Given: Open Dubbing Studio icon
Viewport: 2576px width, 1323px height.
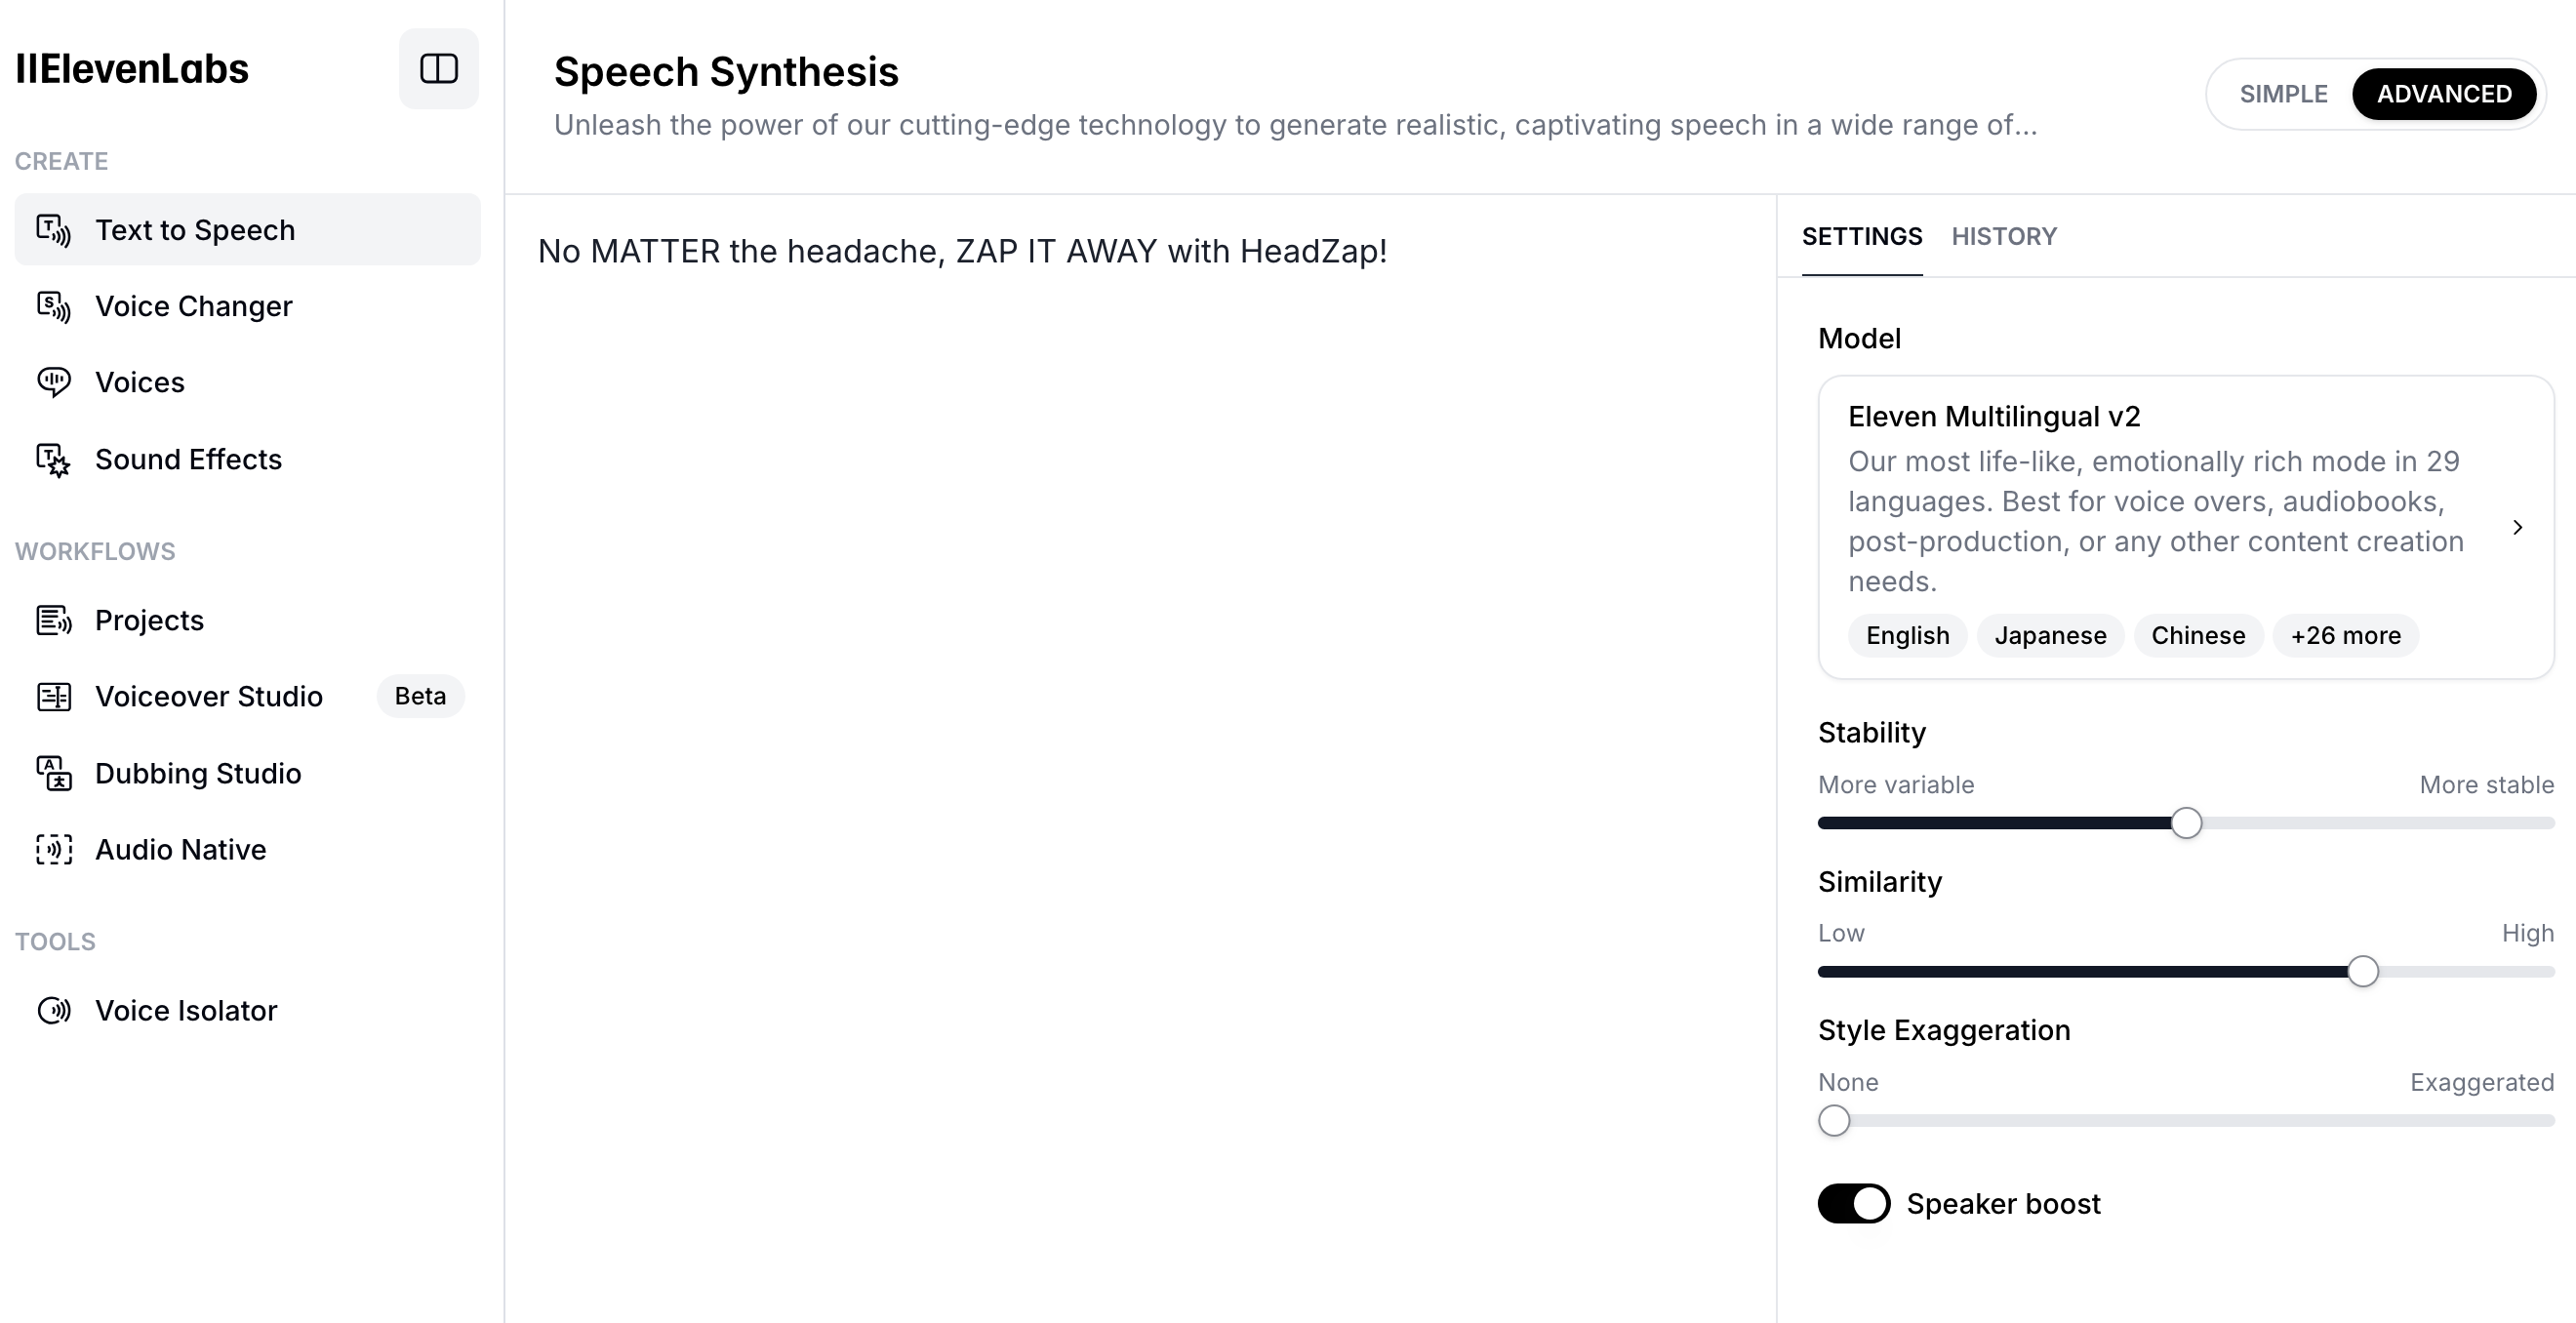Looking at the screenshot, I should 53,773.
